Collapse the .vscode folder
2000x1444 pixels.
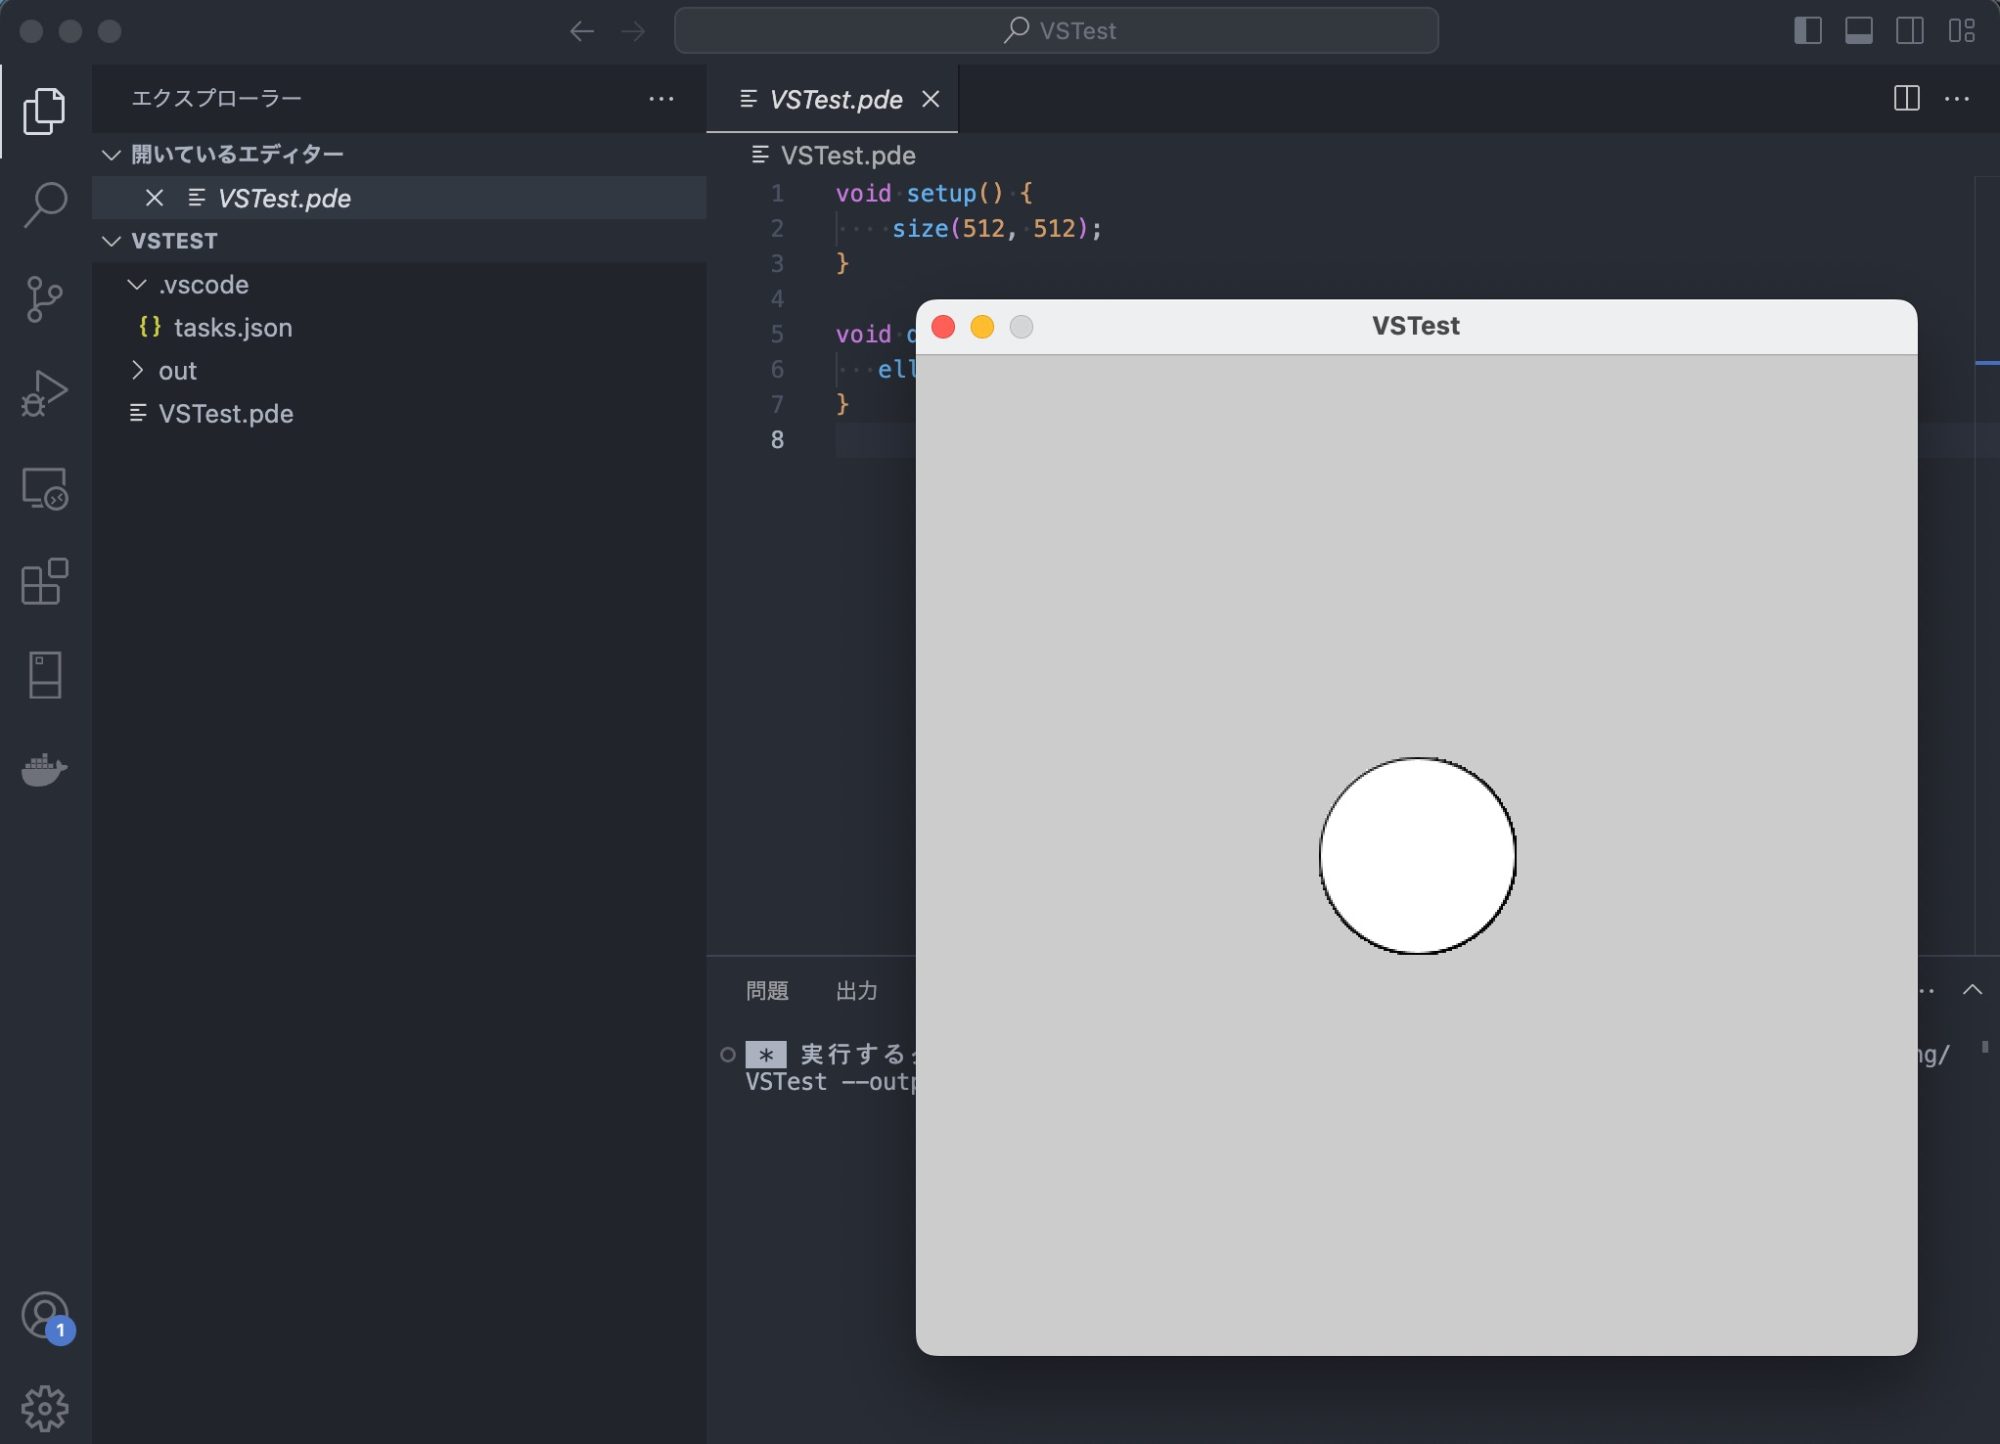pyautogui.click(x=137, y=285)
